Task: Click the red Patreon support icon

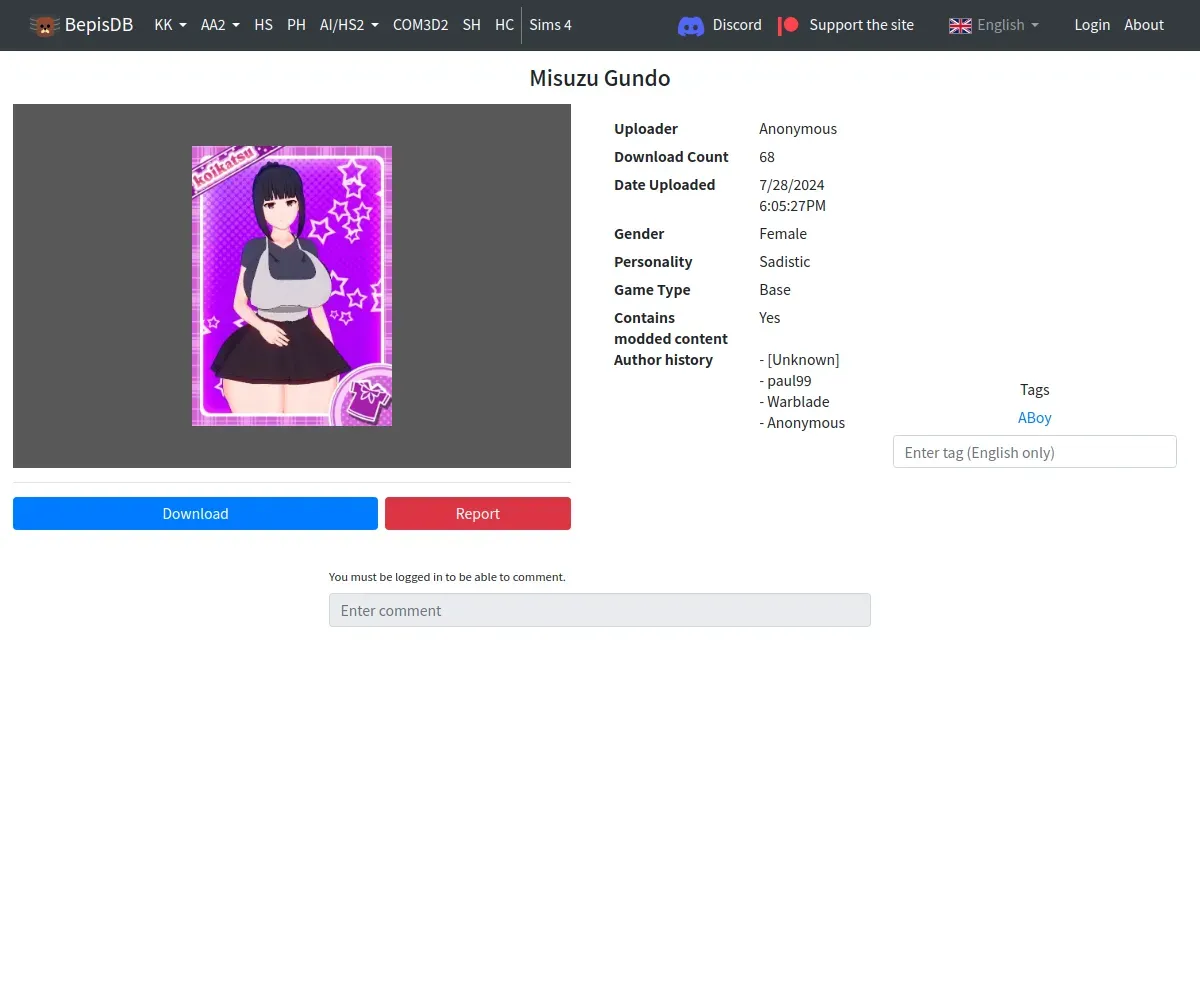Action: point(789,25)
